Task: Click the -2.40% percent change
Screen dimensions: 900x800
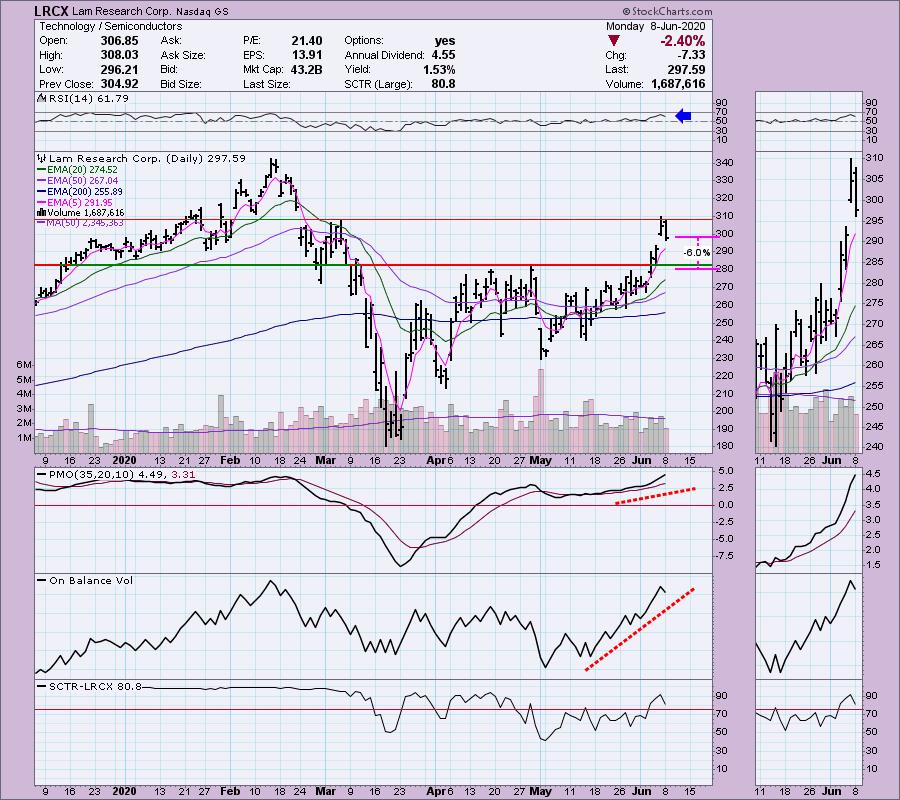Action: coord(682,41)
